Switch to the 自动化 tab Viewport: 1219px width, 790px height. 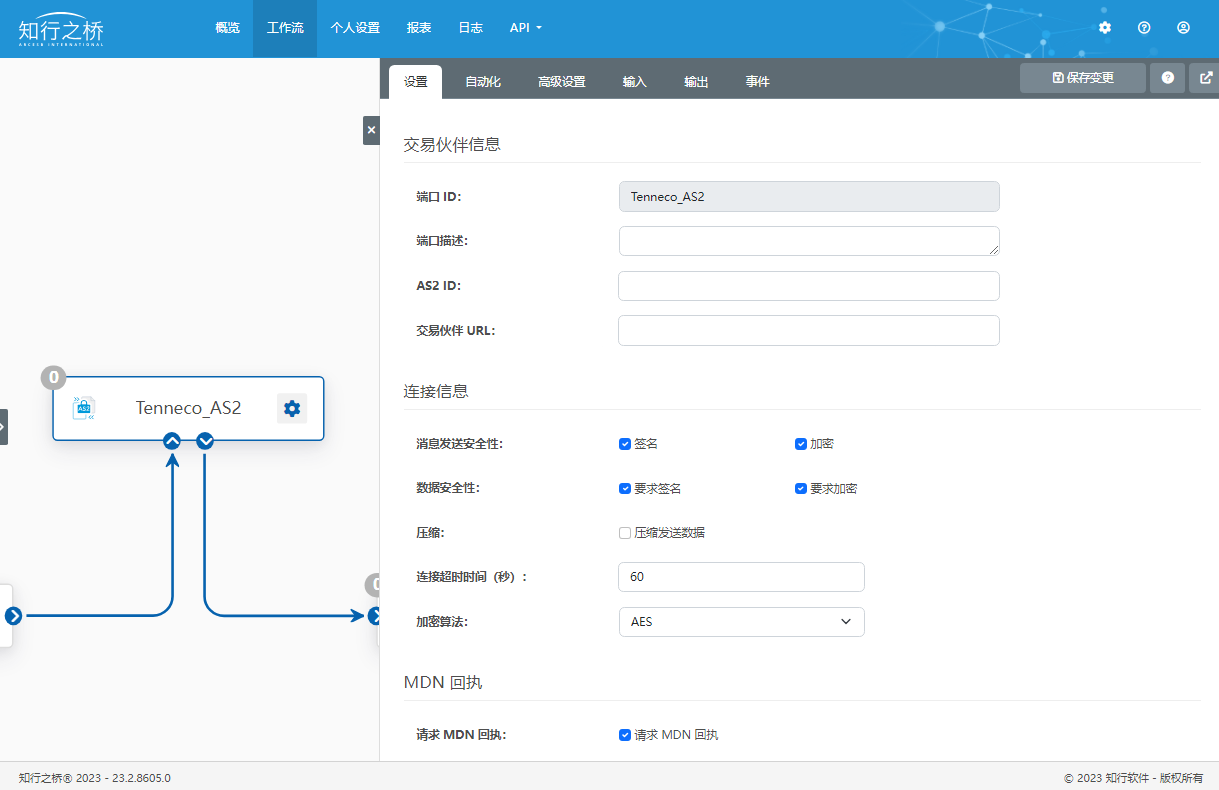pos(482,82)
